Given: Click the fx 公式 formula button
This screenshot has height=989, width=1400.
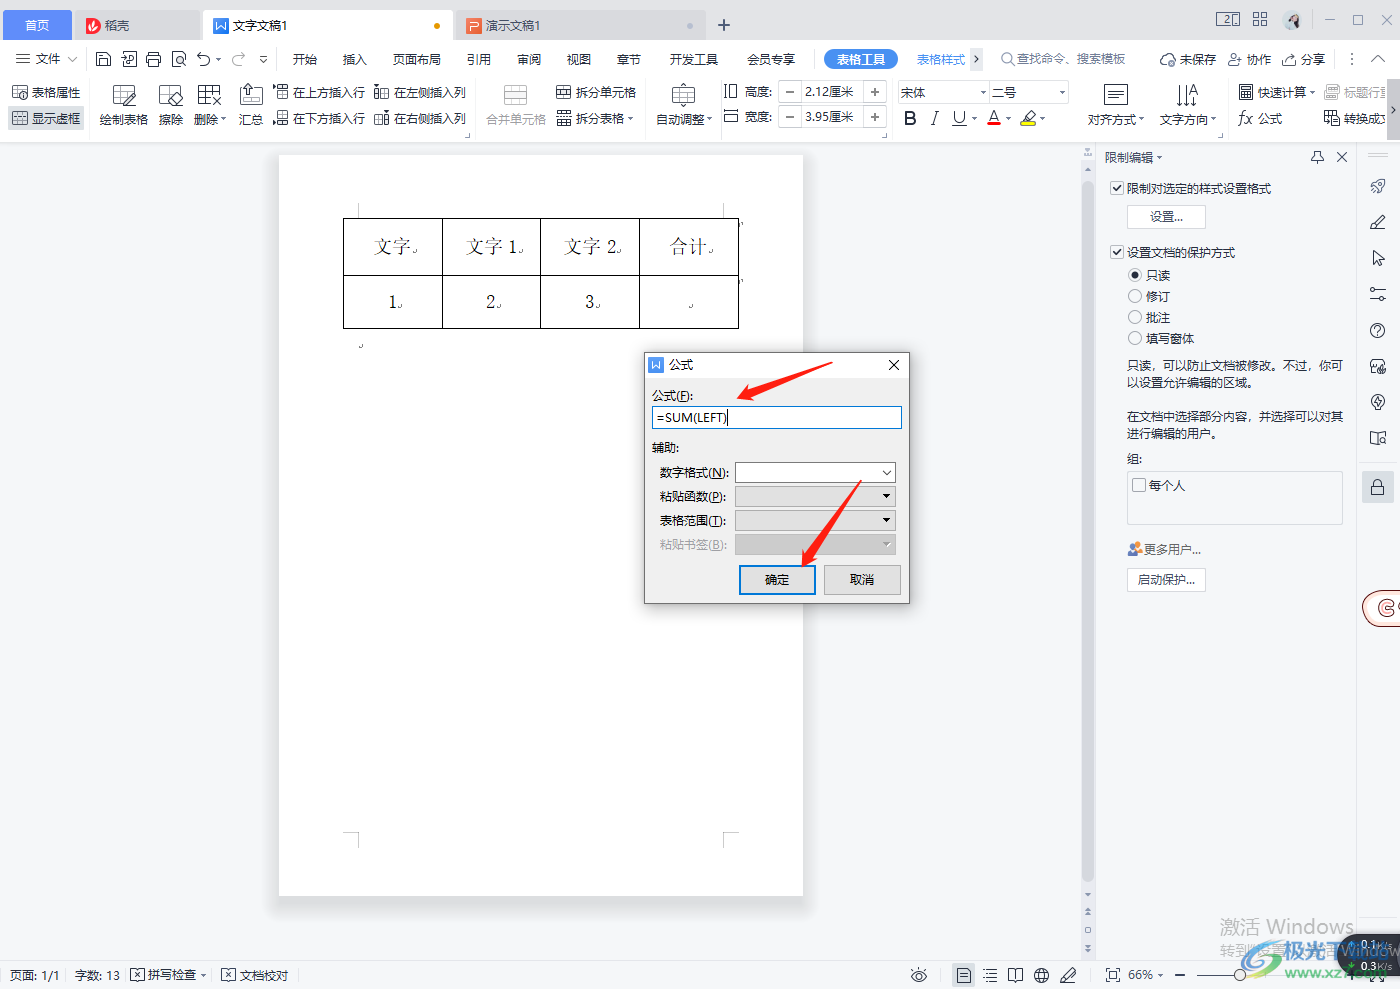Looking at the screenshot, I should [1260, 118].
